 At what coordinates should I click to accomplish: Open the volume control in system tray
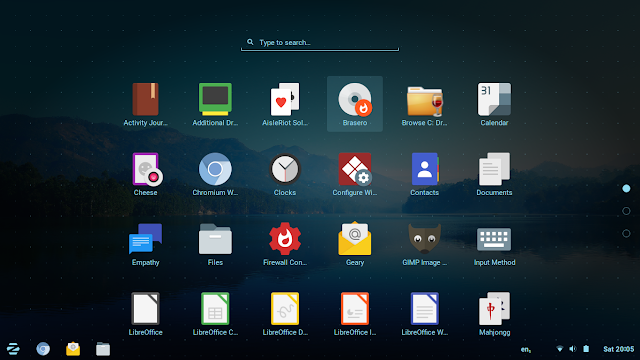point(573,349)
